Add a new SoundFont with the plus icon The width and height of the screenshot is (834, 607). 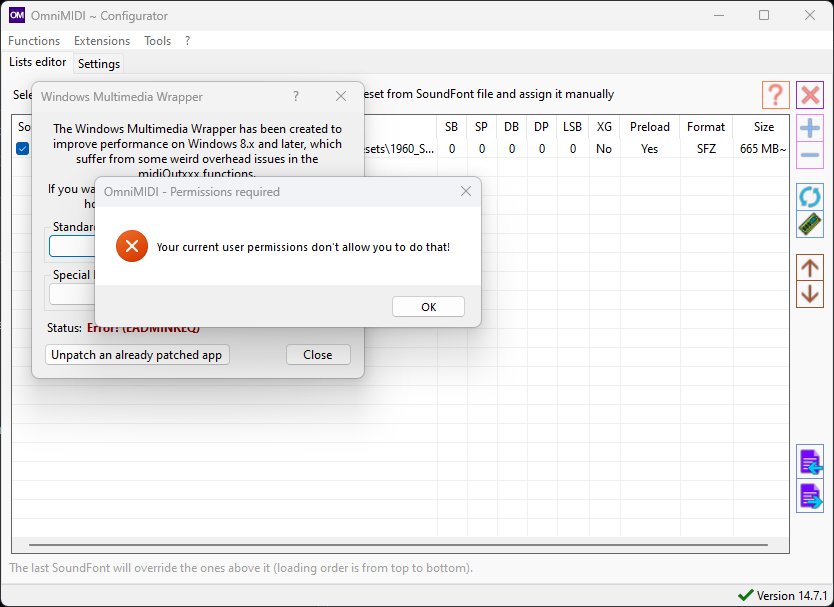click(x=810, y=127)
